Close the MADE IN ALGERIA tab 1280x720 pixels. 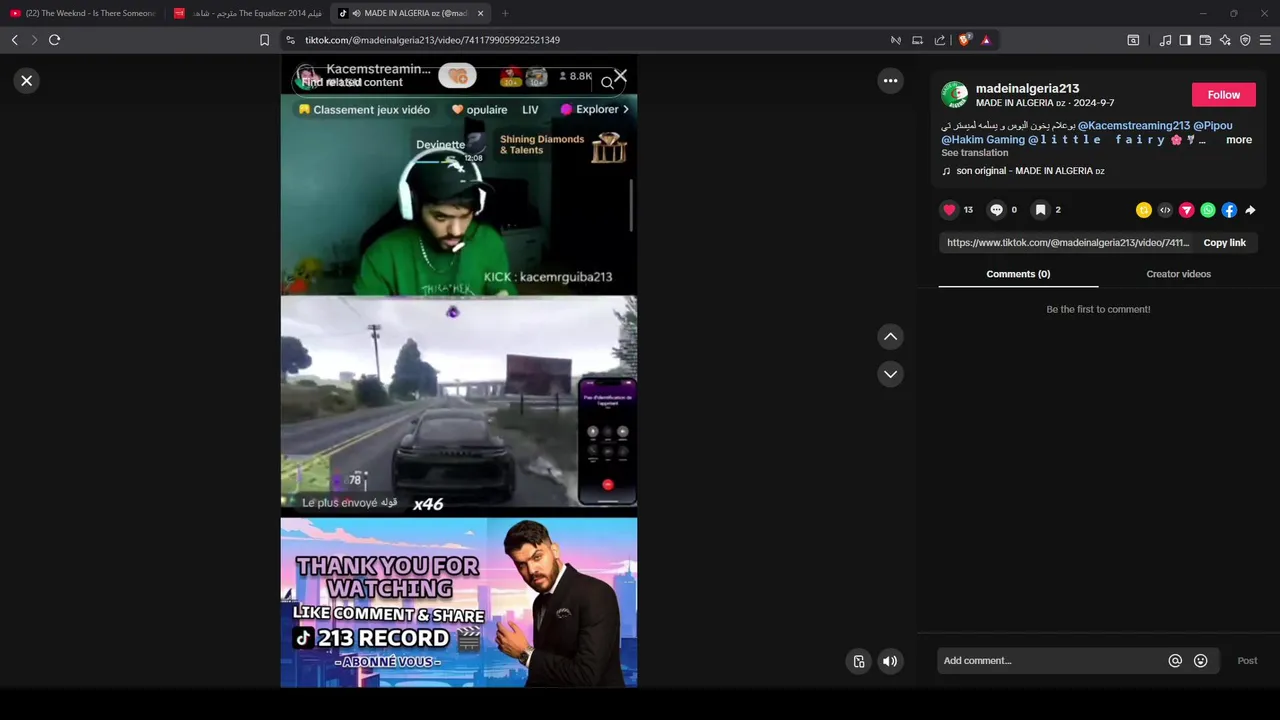pyautogui.click(x=480, y=13)
